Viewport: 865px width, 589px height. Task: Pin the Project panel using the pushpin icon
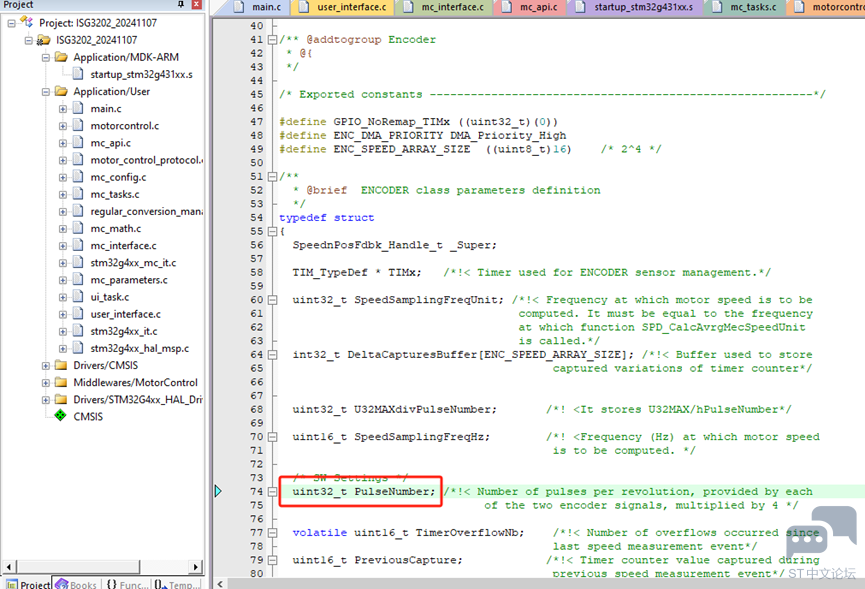(181, 4)
